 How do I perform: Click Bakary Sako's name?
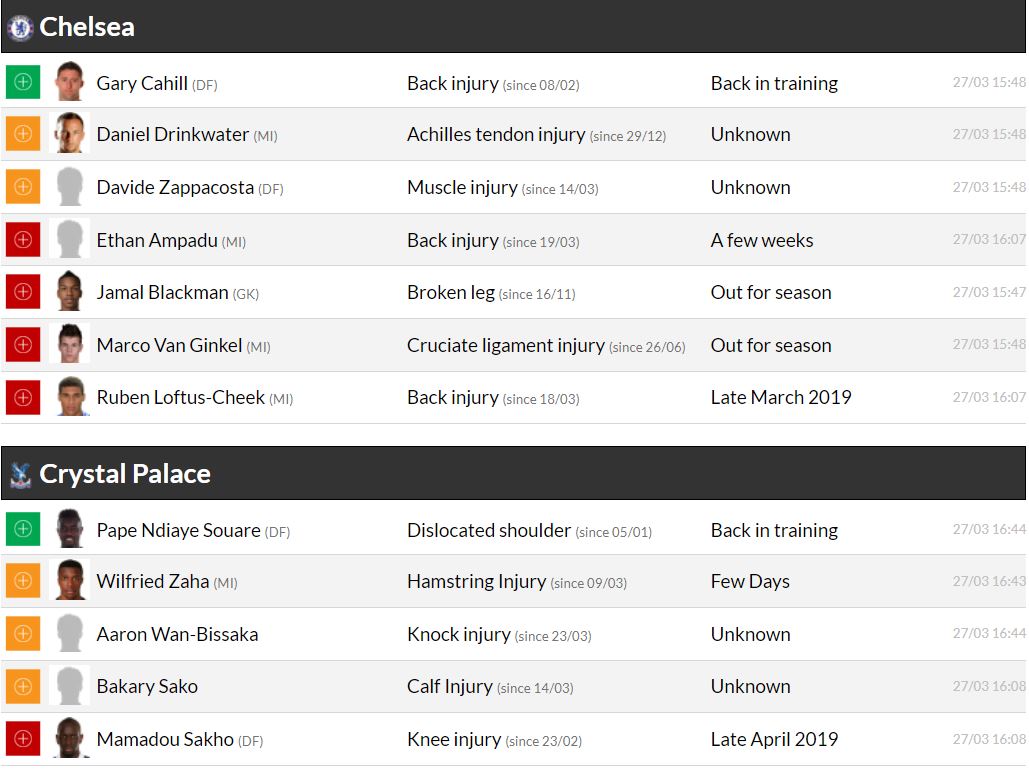pos(147,686)
